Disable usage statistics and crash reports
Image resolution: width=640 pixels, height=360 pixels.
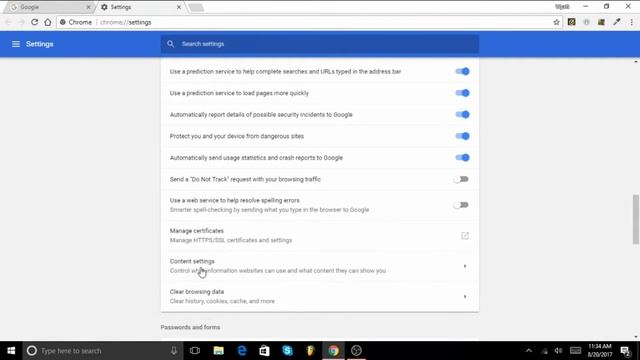click(462, 158)
